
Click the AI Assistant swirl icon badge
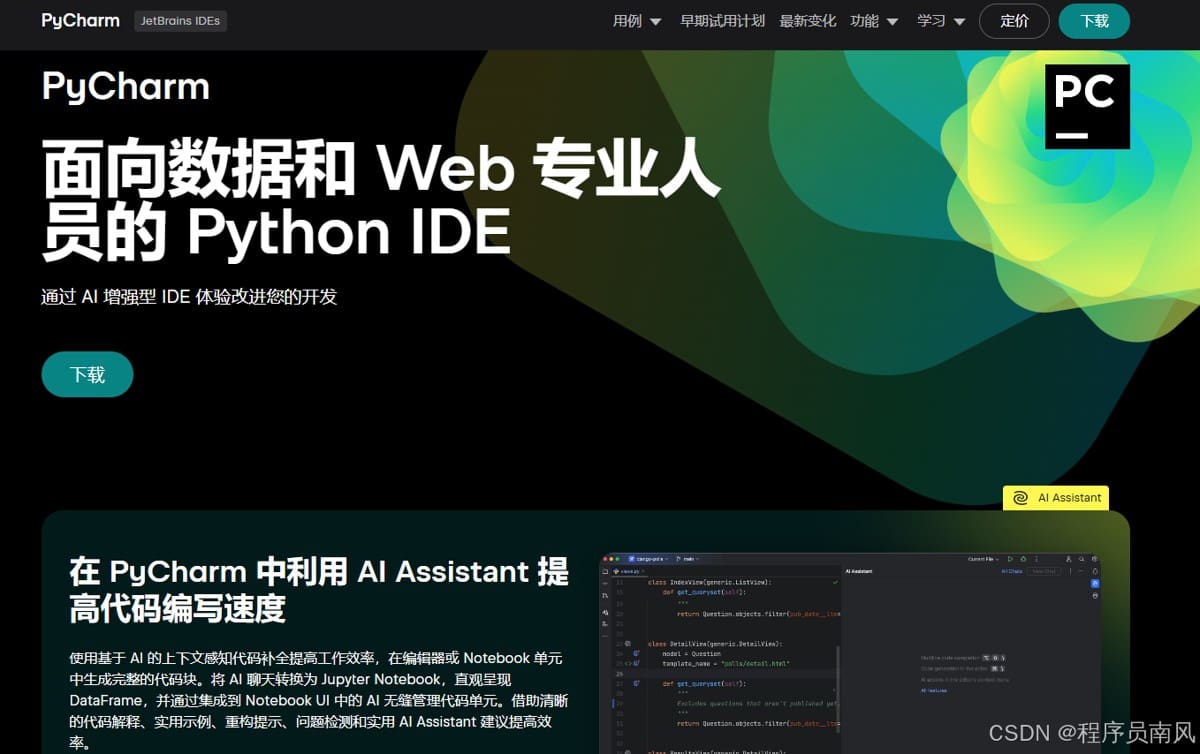point(1020,498)
